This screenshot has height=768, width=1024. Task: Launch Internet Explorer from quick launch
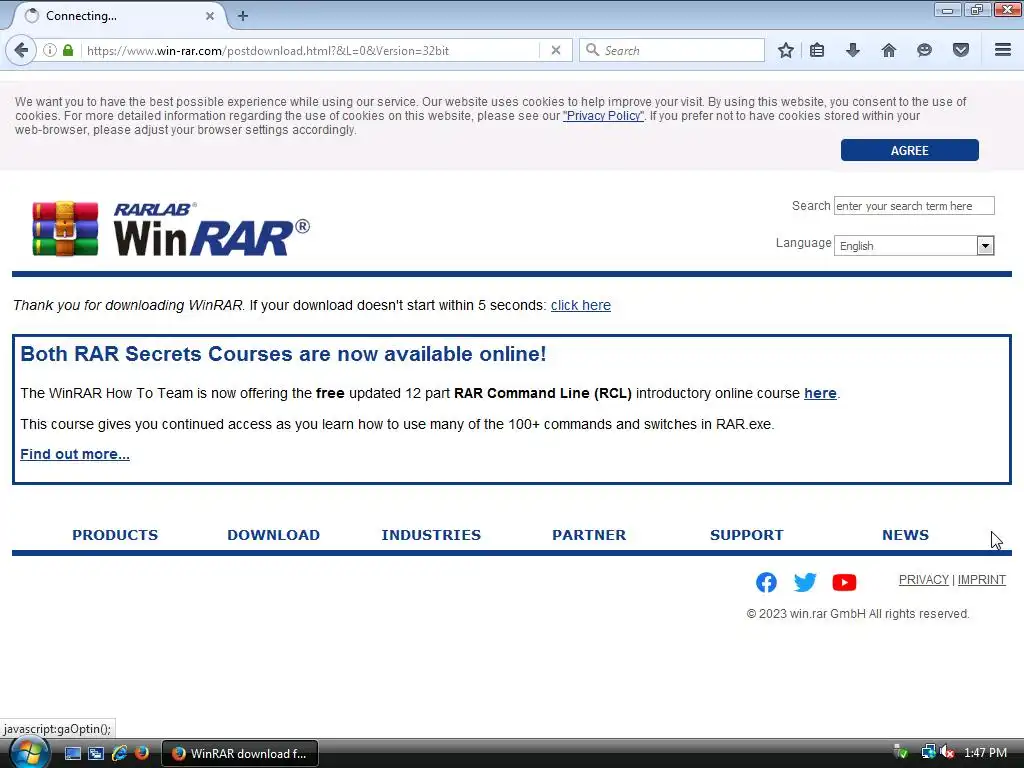pyautogui.click(x=119, y=754)
